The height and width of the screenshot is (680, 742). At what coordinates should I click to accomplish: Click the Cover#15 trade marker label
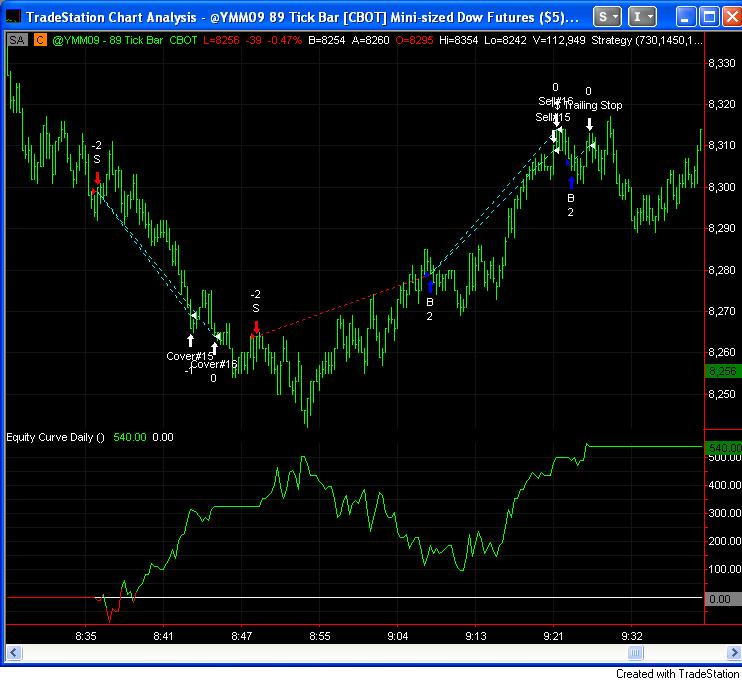(190, 356)
